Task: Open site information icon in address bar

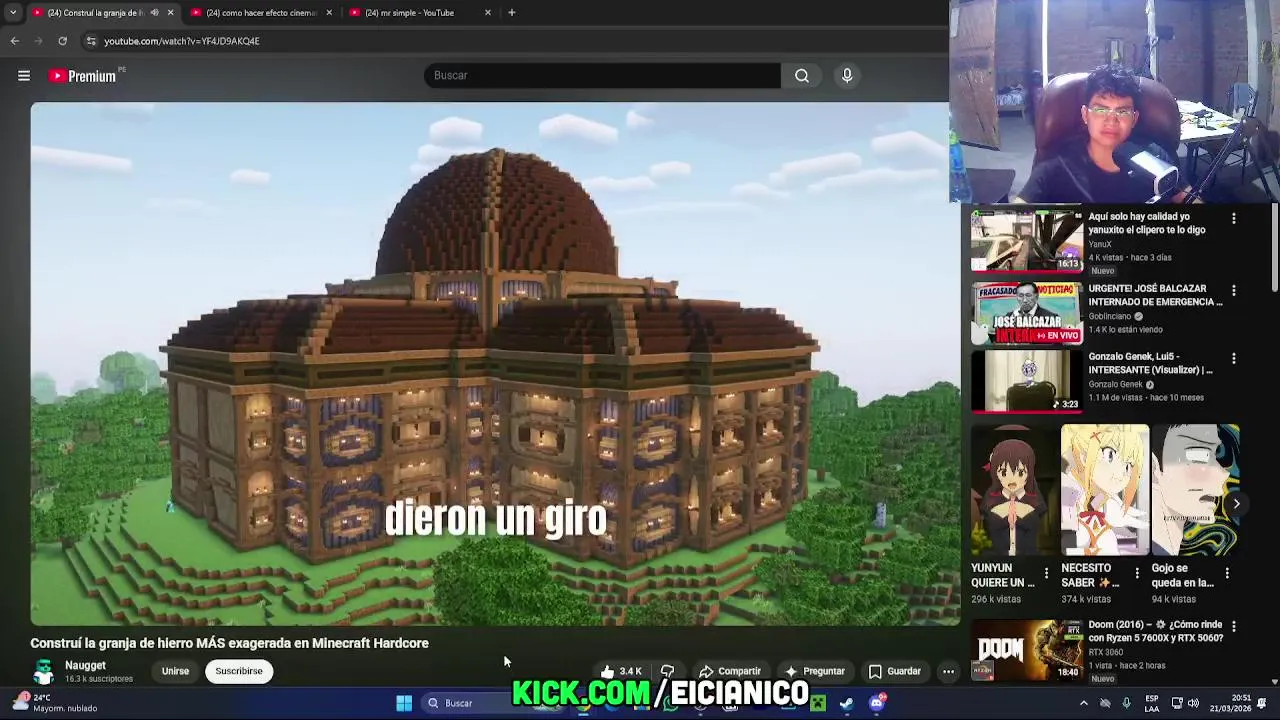Action: (x=91, y=41)
